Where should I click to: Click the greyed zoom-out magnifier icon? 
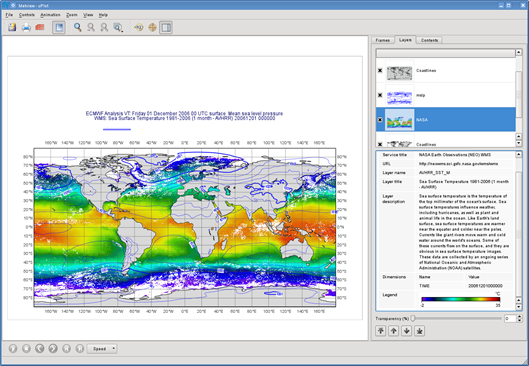click(91, 27)
